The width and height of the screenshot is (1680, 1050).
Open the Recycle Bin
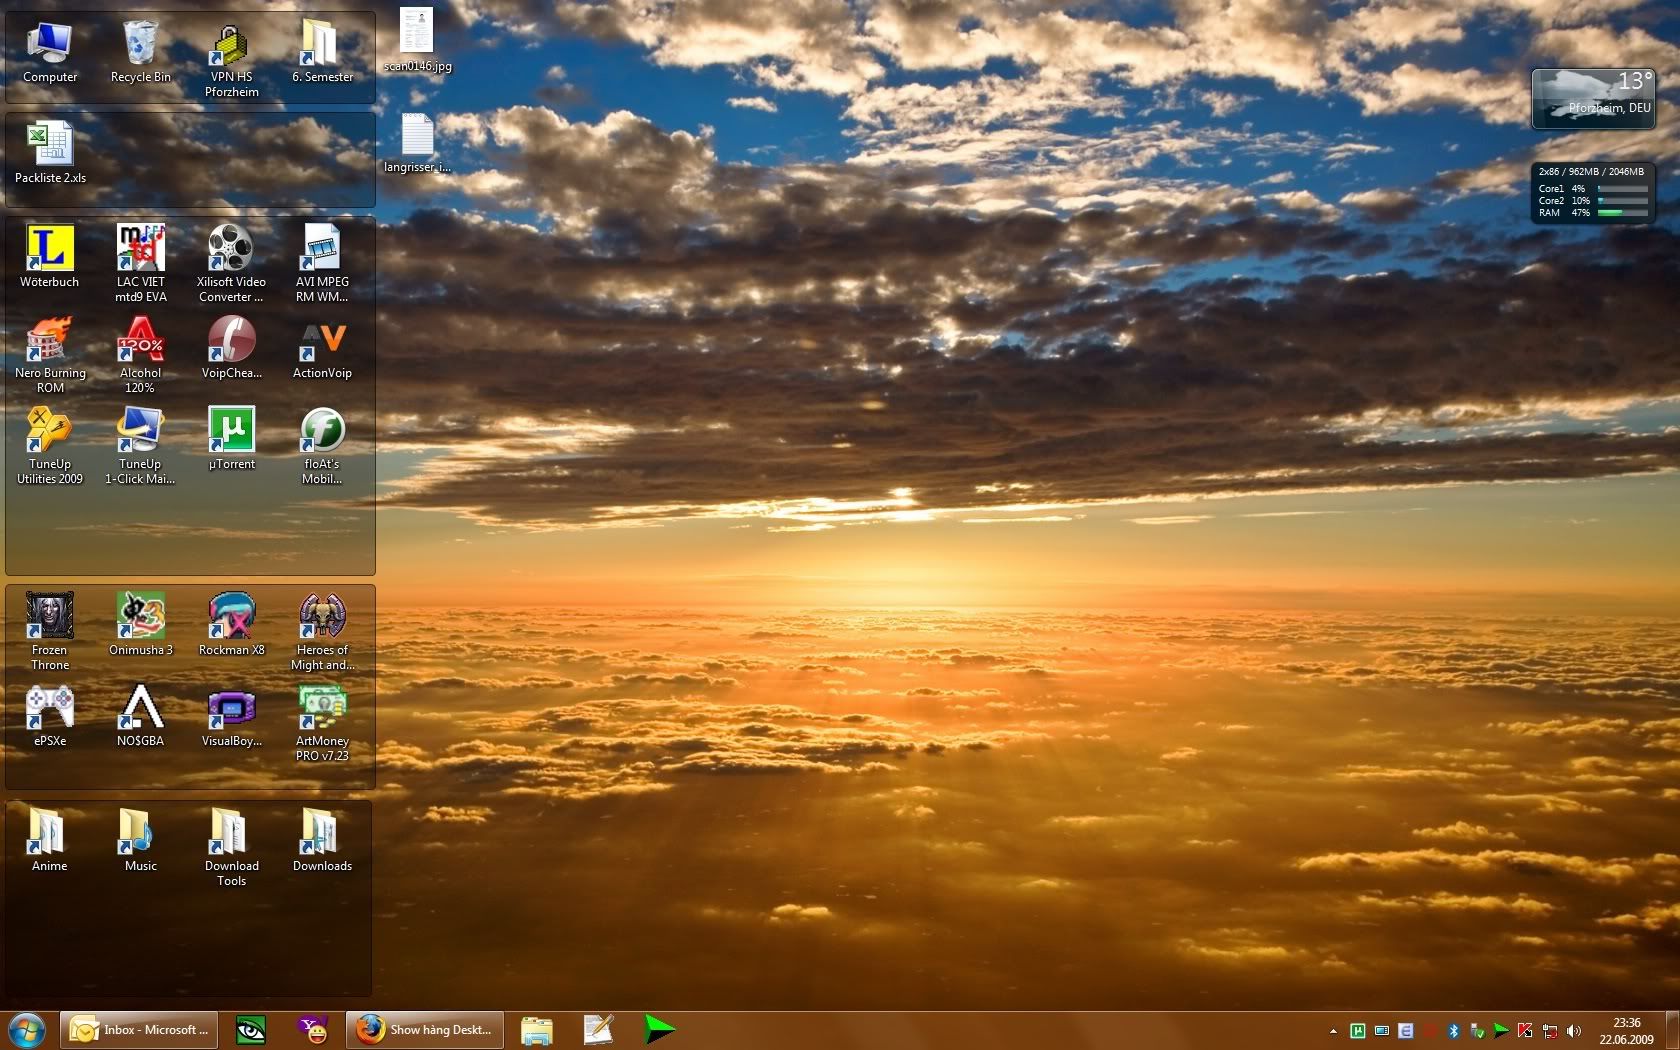click(140, 53)
